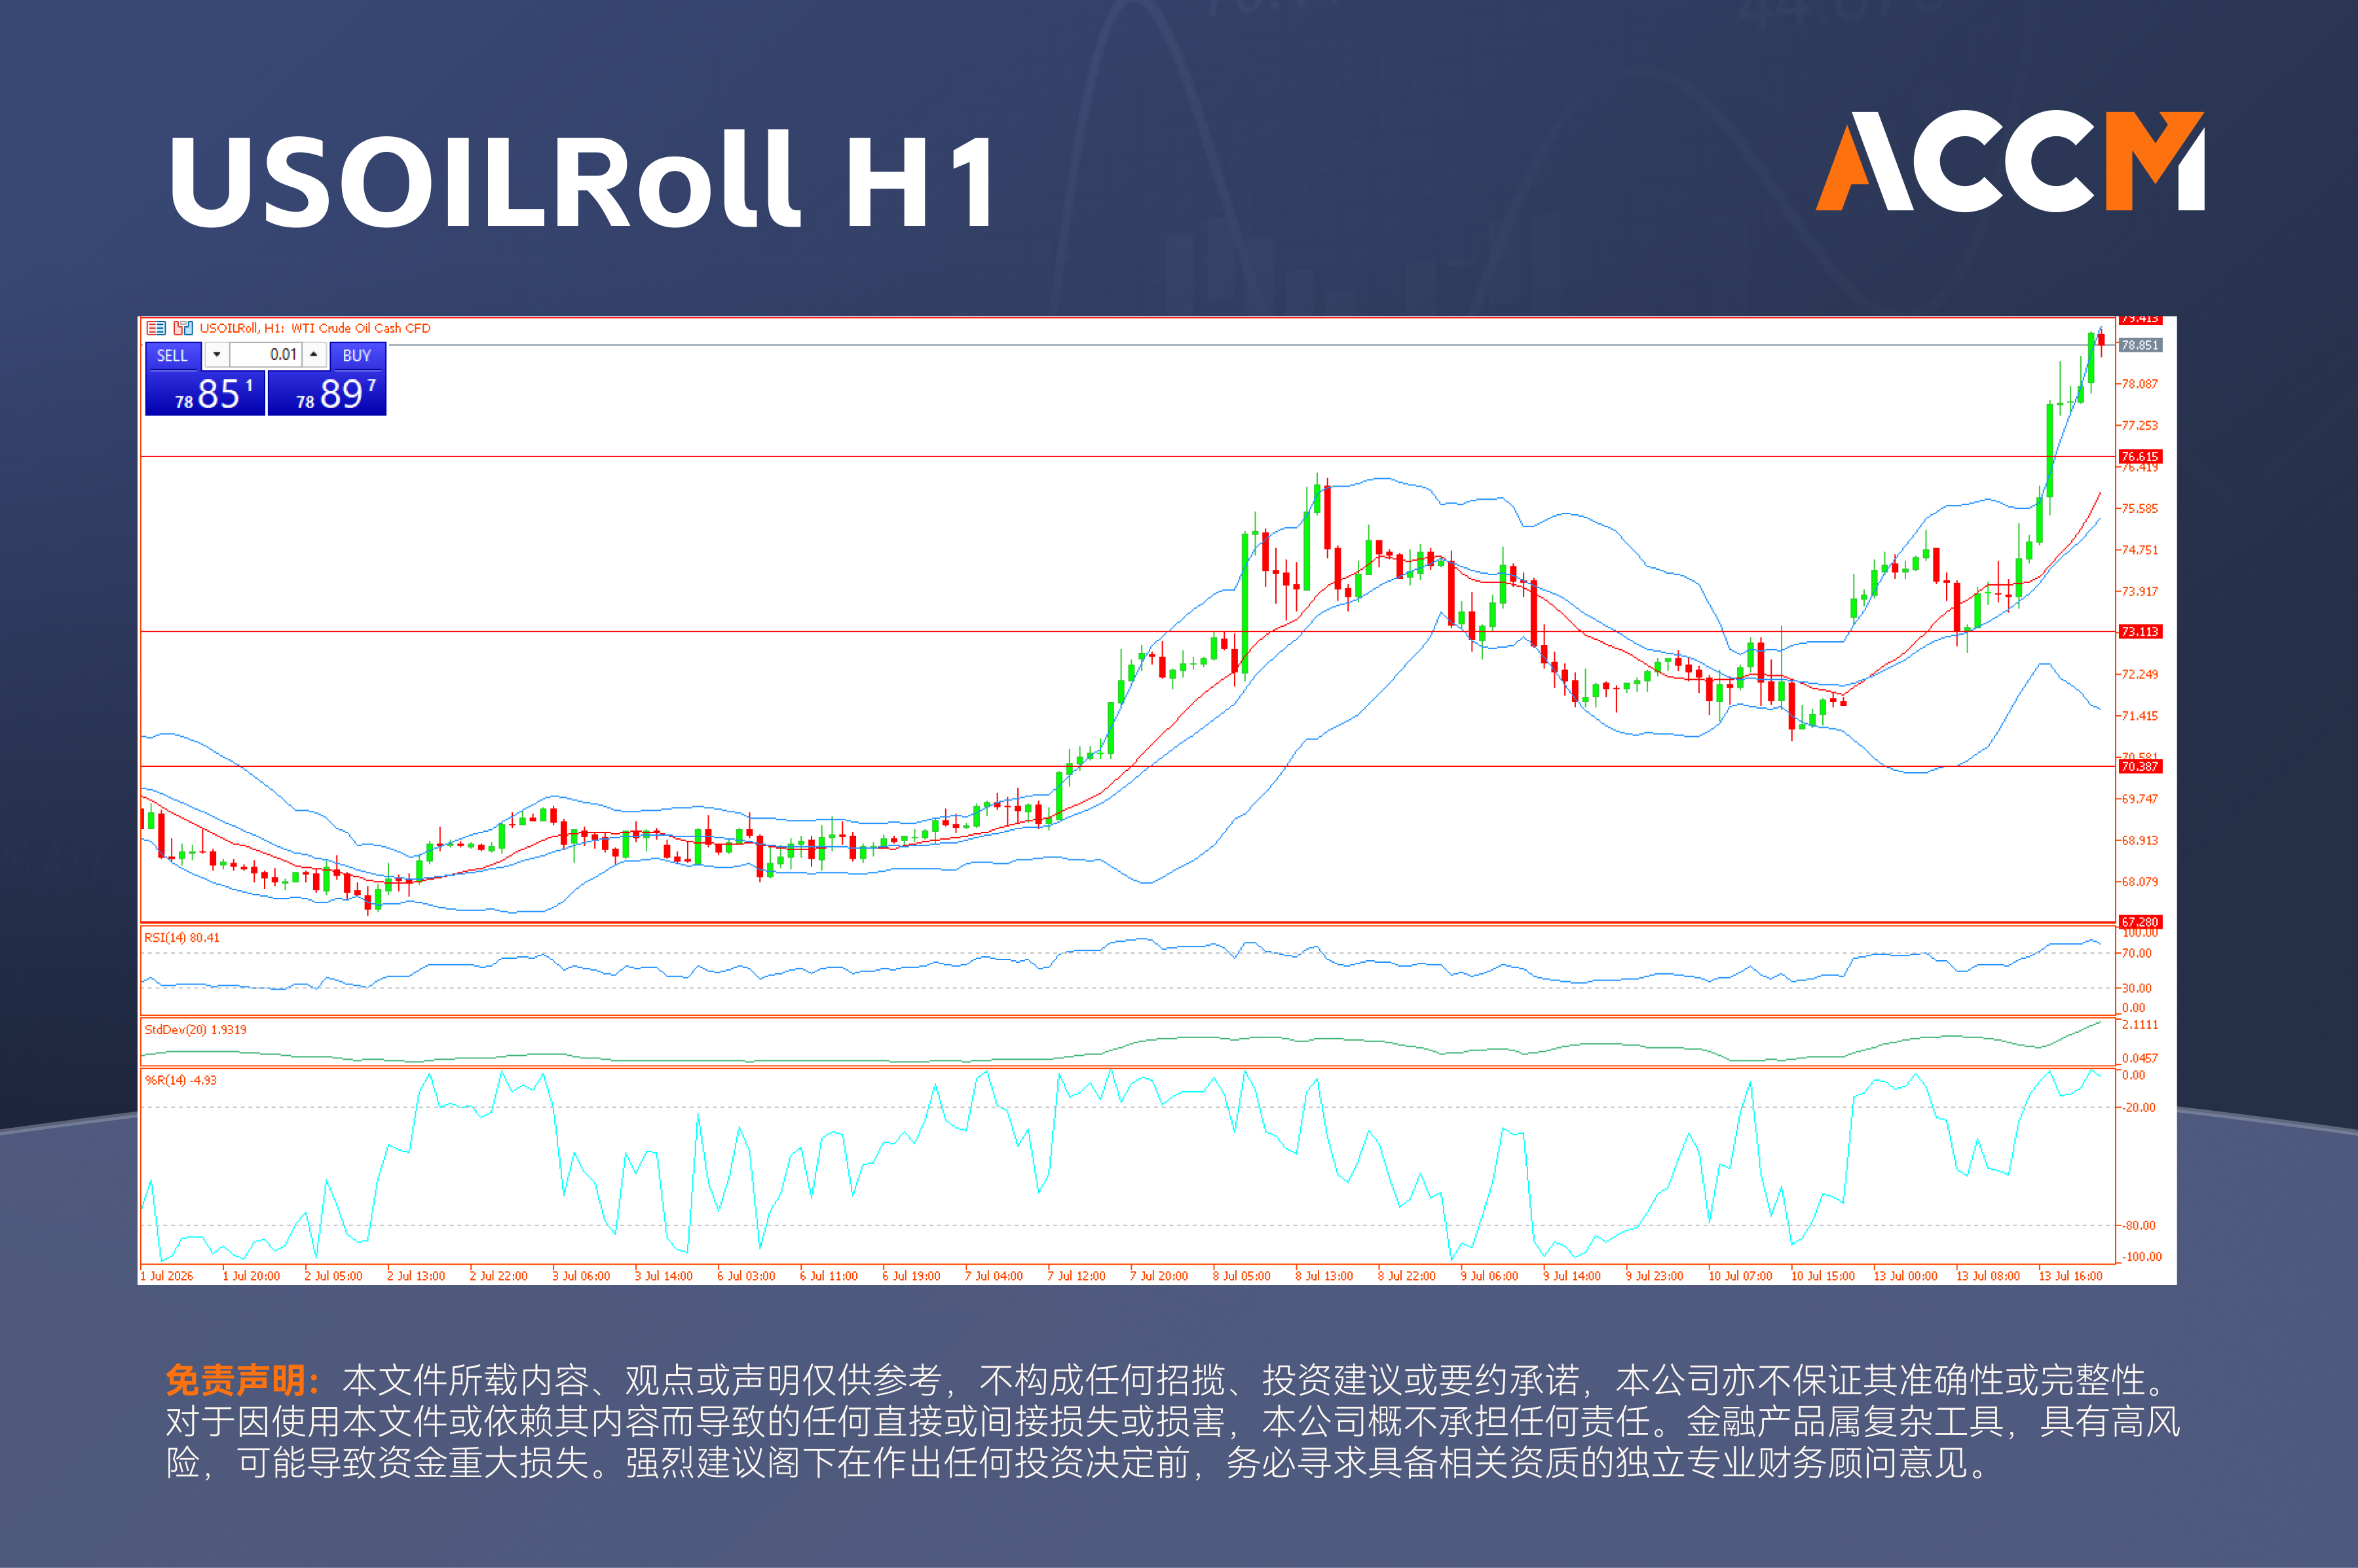Viewport: 2358px width, 1568px height.
Task: Click the one-click trading panel icon
Action: pyautogui.click(x=156, y=328)
